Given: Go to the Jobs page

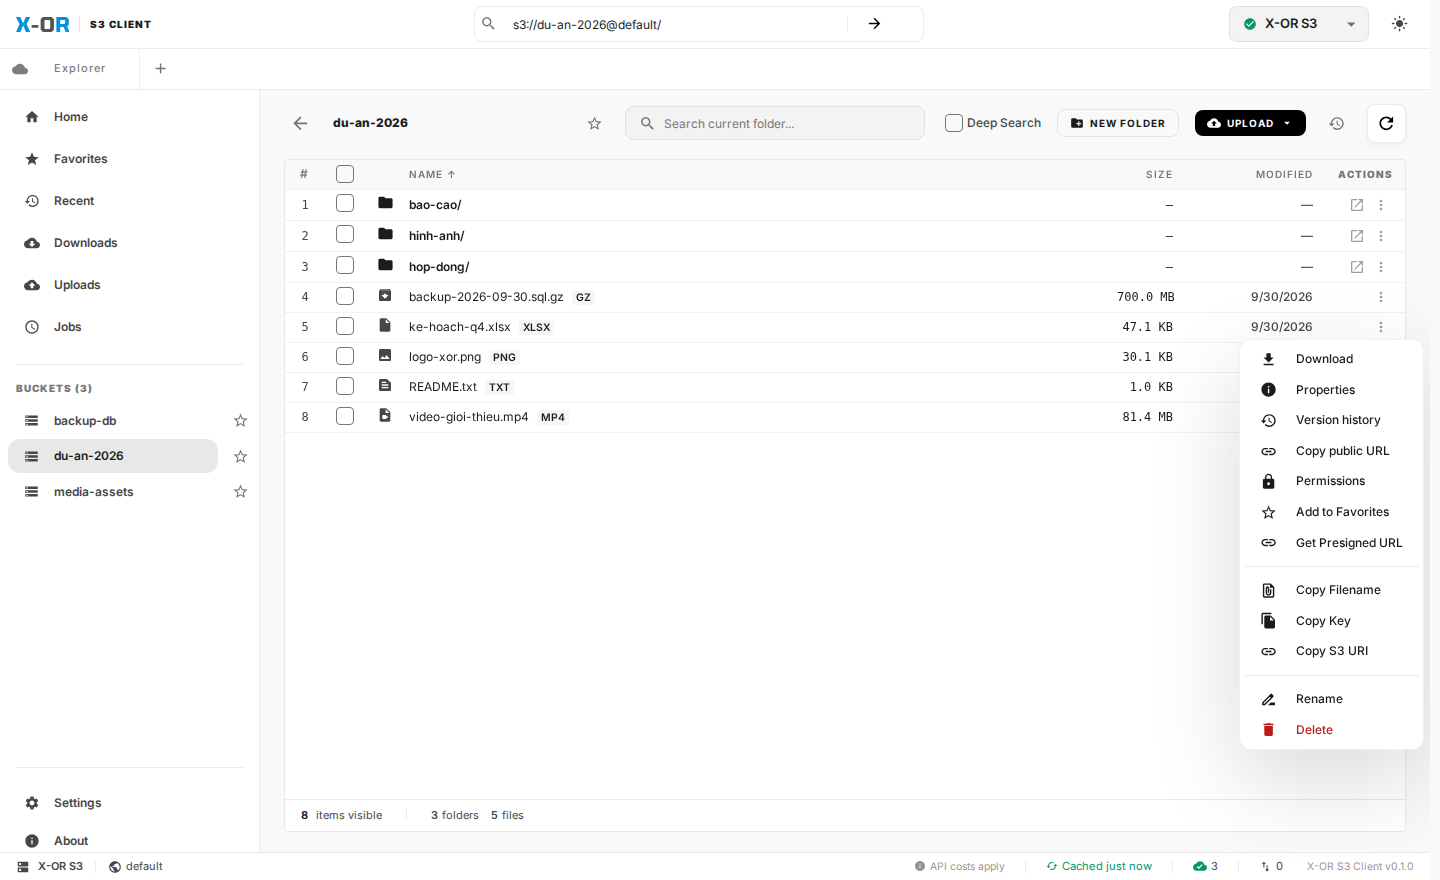Looking at the screenshot, I should point(129,327).
